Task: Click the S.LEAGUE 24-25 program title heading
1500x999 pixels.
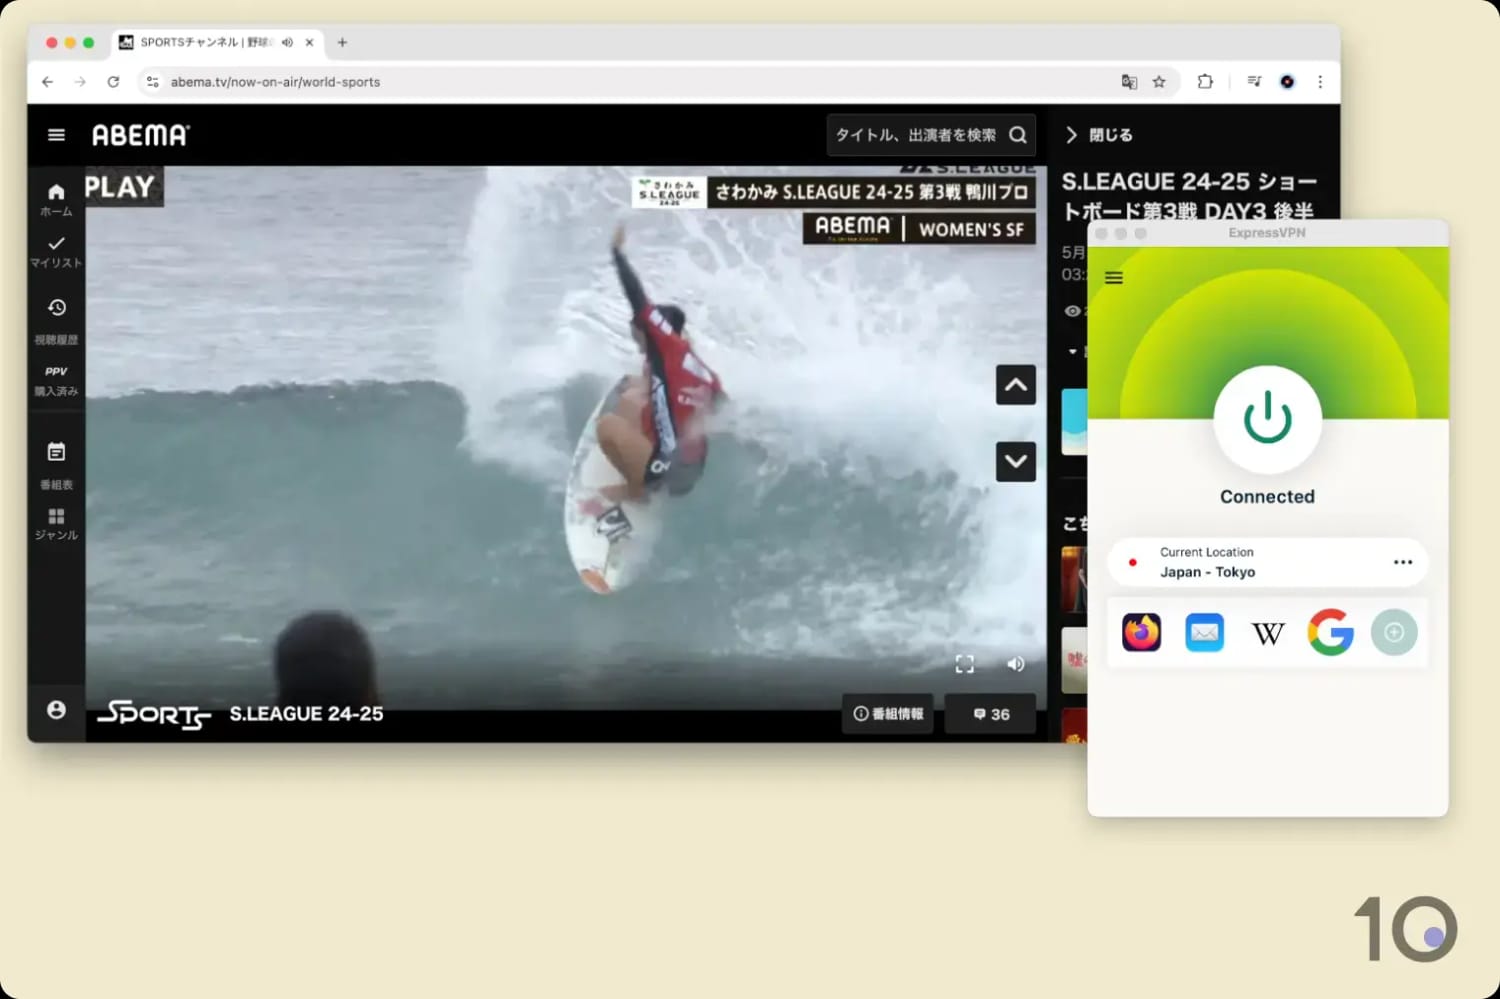Action: click(x=1189, y=196)
